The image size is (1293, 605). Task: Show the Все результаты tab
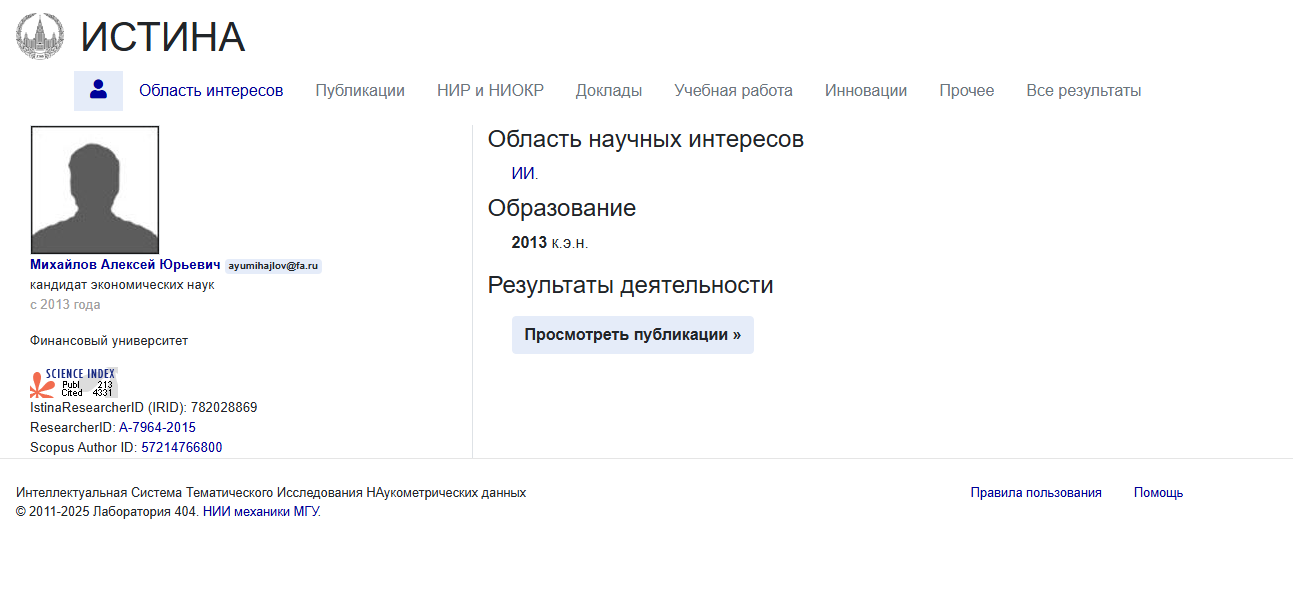pos(1083,91)
